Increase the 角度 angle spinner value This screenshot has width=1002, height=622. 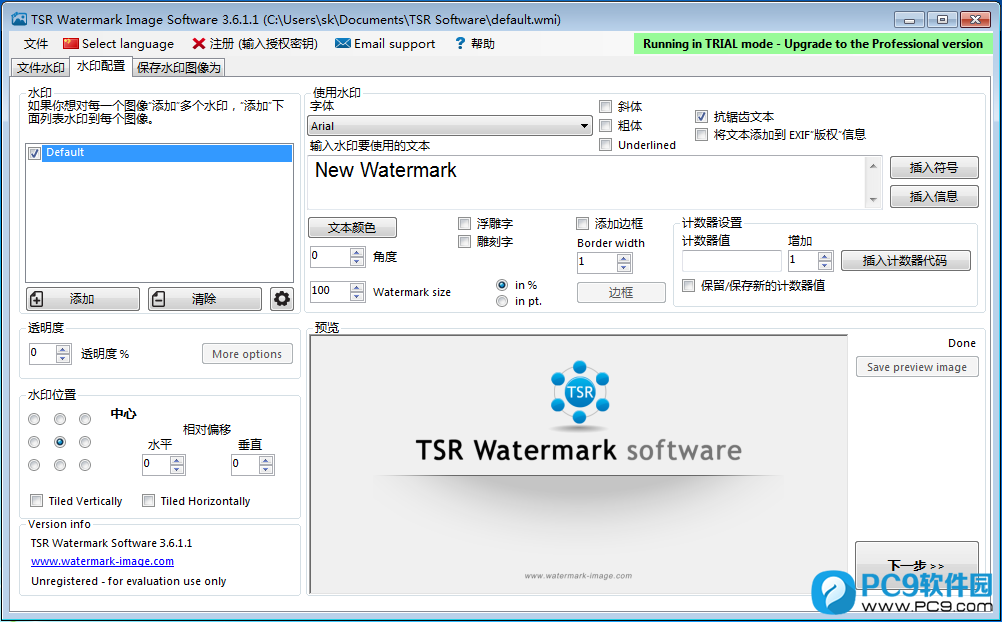[x=357, y=253]
